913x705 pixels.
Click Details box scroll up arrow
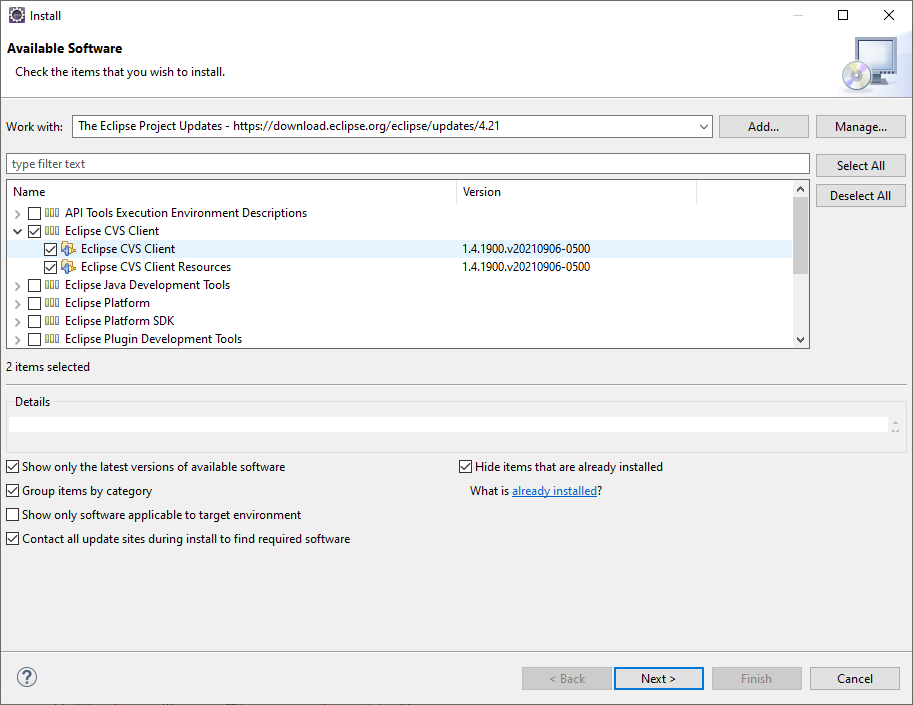(x=895, y=423)
